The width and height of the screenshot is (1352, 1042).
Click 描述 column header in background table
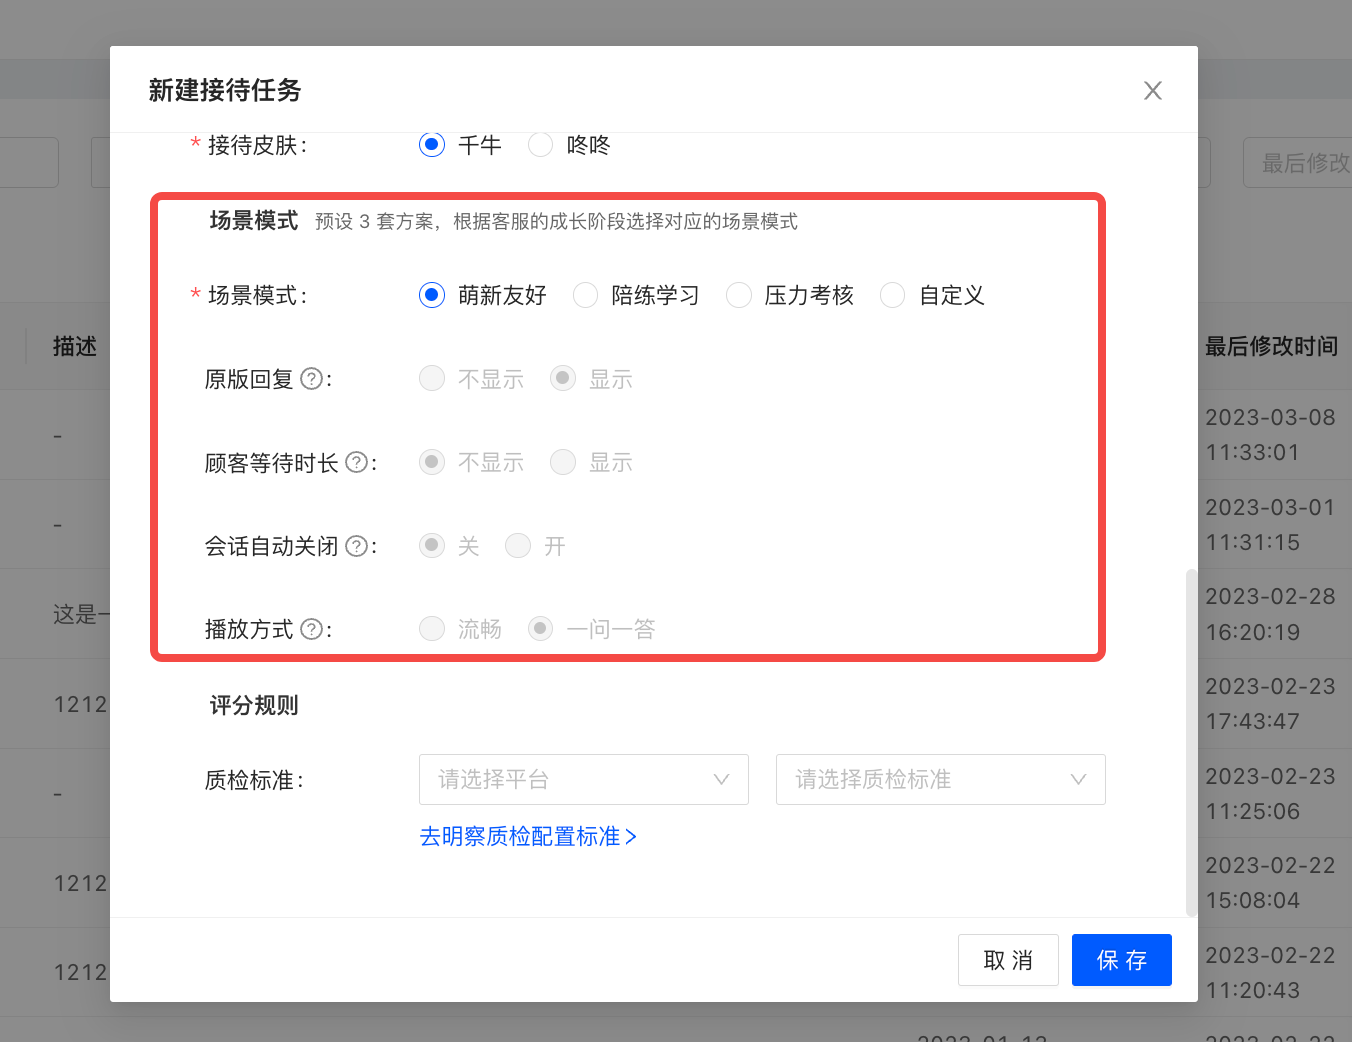pyautogui.click(x=75, y=347)
